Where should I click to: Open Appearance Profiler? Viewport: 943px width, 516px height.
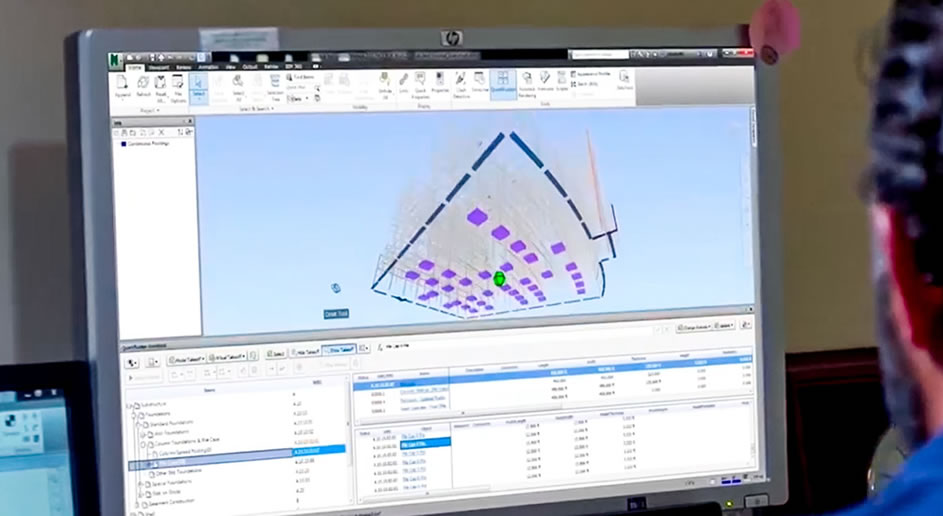click(x=590, y=74)
